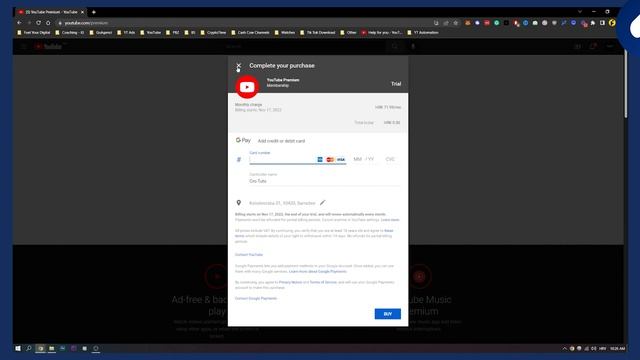Open a new browser tab
The height and width of the screenshot is (360, 640).
point(93,12)
